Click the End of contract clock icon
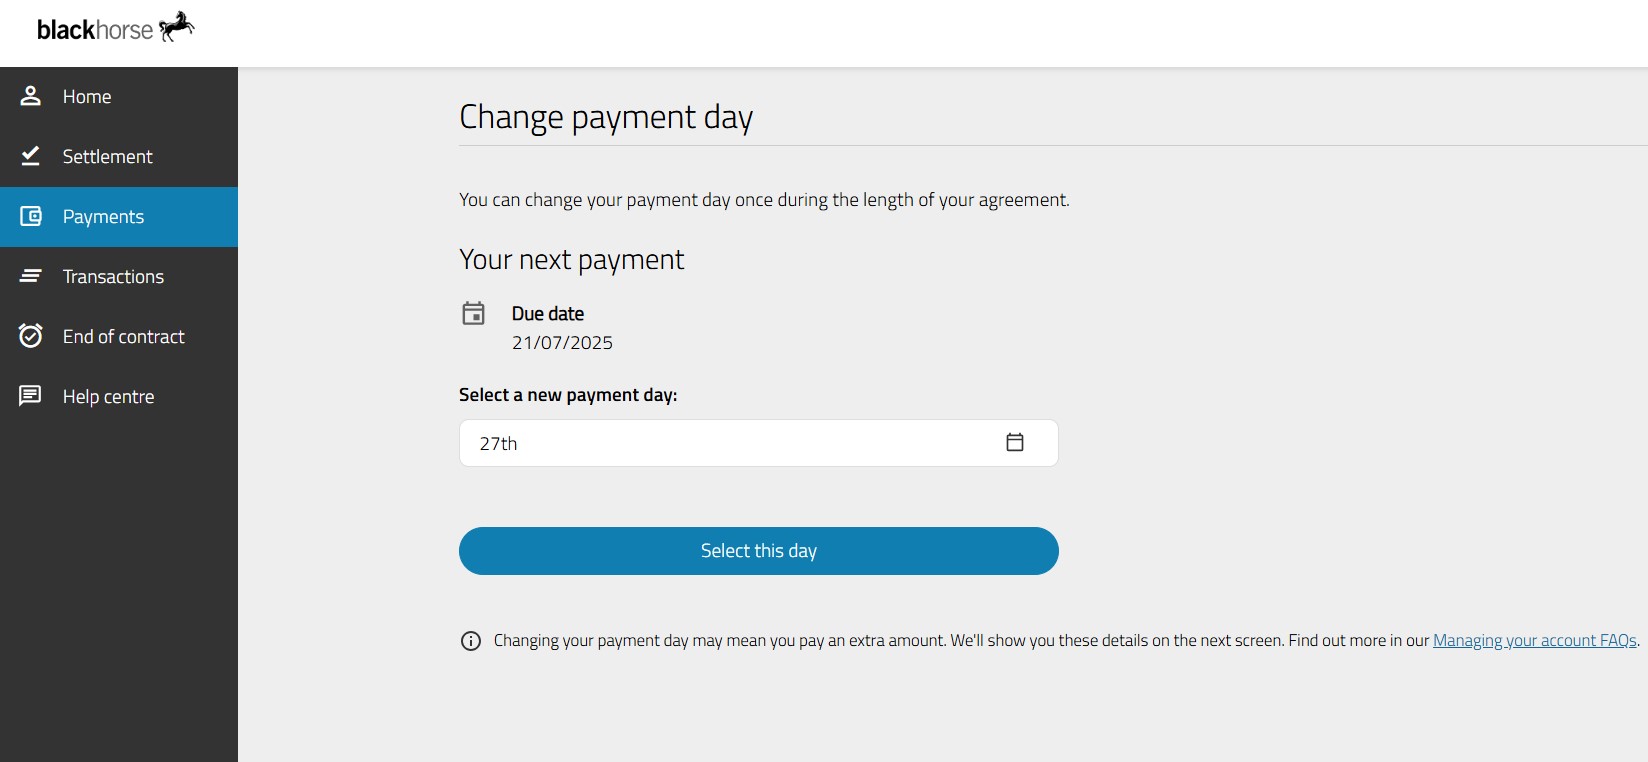 [31, 336]
